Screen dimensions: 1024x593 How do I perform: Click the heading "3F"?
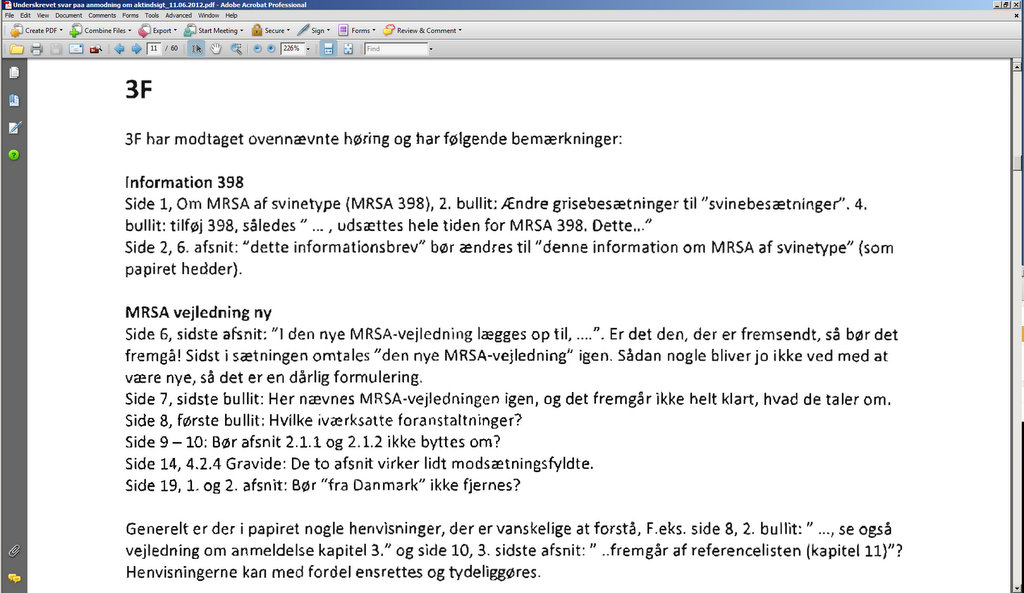point(138,89)
